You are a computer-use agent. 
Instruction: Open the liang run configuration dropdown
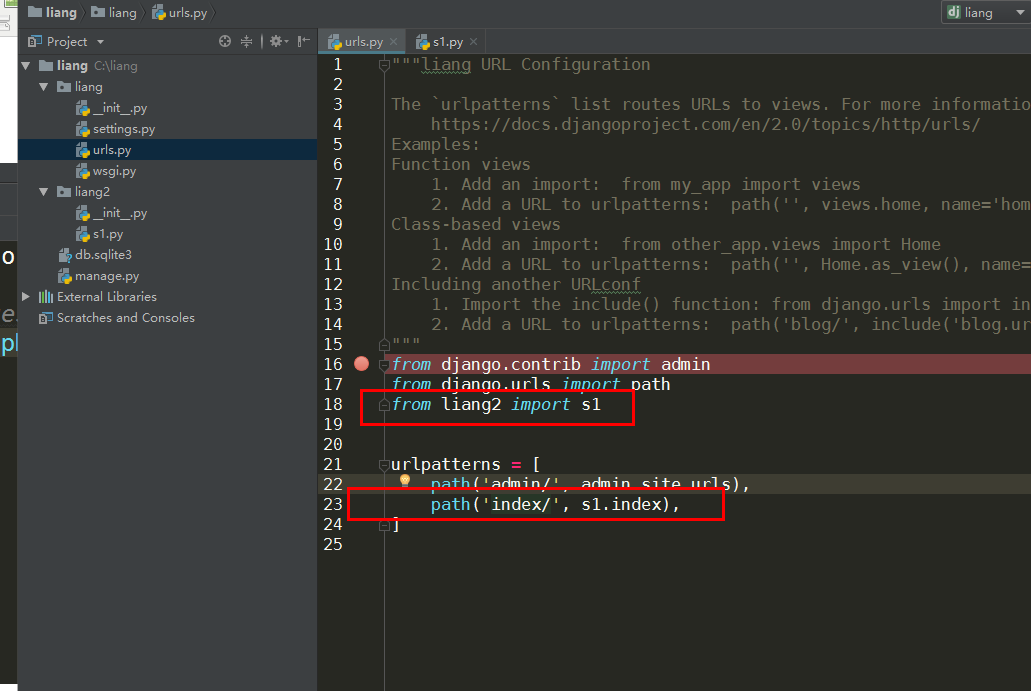point(1020,12)
